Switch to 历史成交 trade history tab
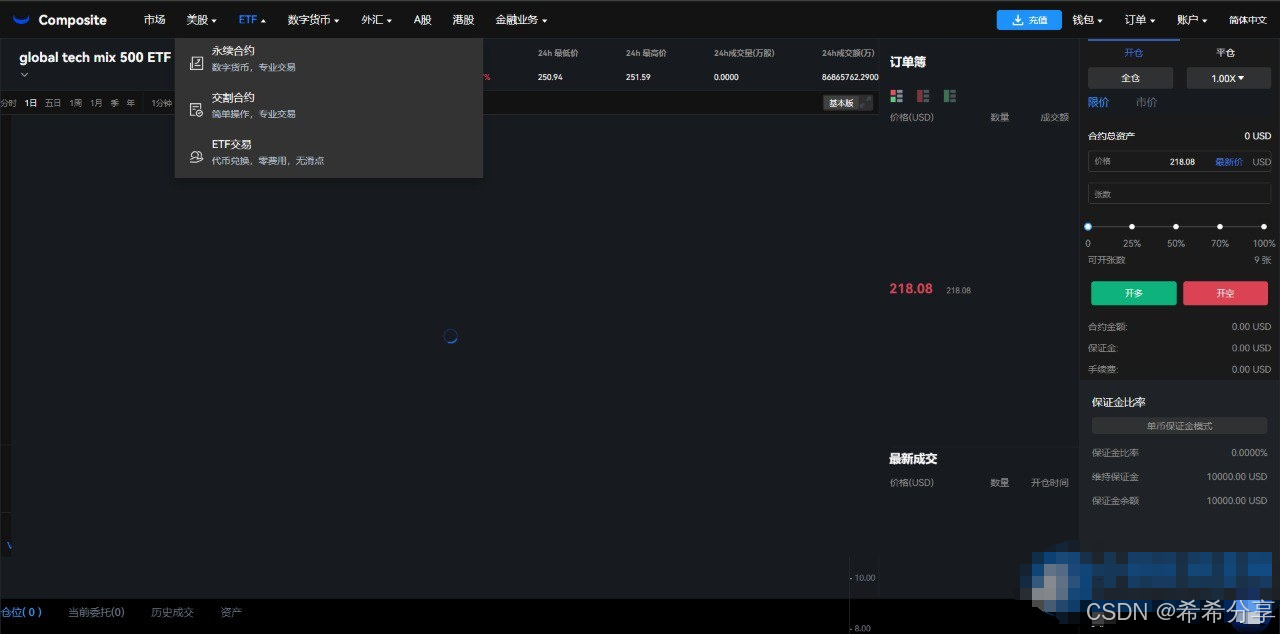 tap(172, 612)
